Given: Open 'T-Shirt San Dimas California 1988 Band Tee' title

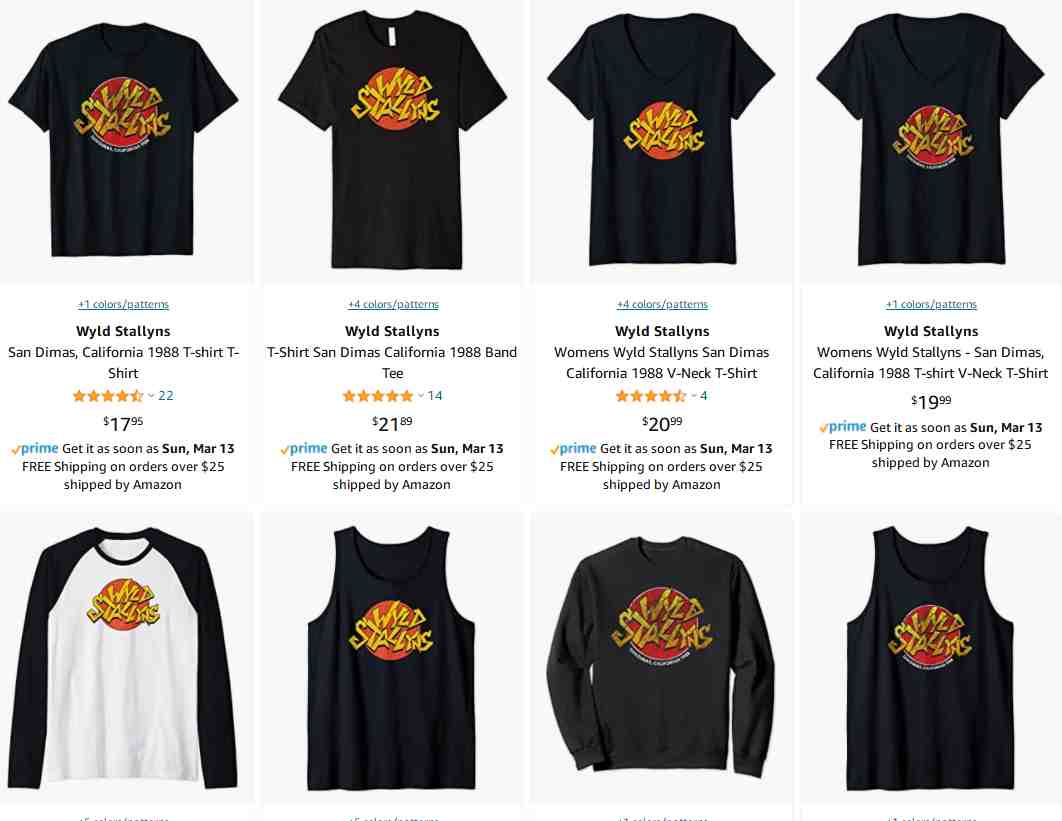Looking at the screenshot, I should tap(392, 362).
